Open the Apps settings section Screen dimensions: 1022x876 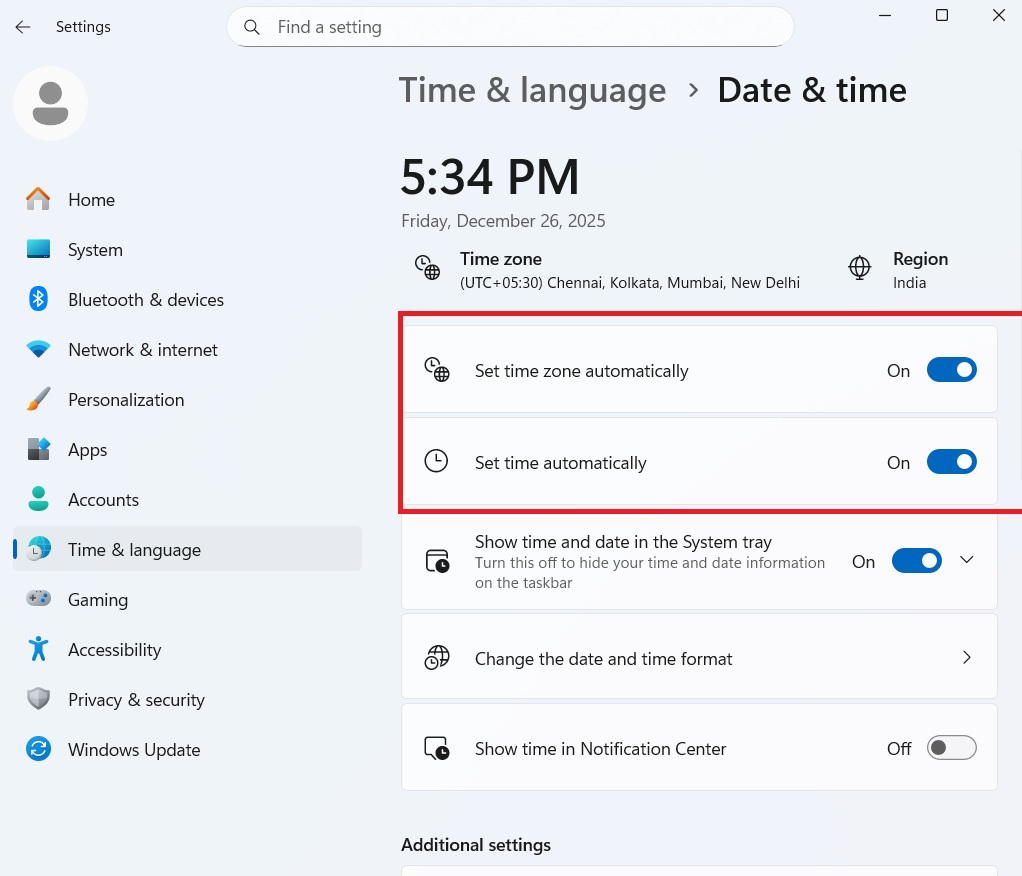pyautogui.click(x=87, y=449)
